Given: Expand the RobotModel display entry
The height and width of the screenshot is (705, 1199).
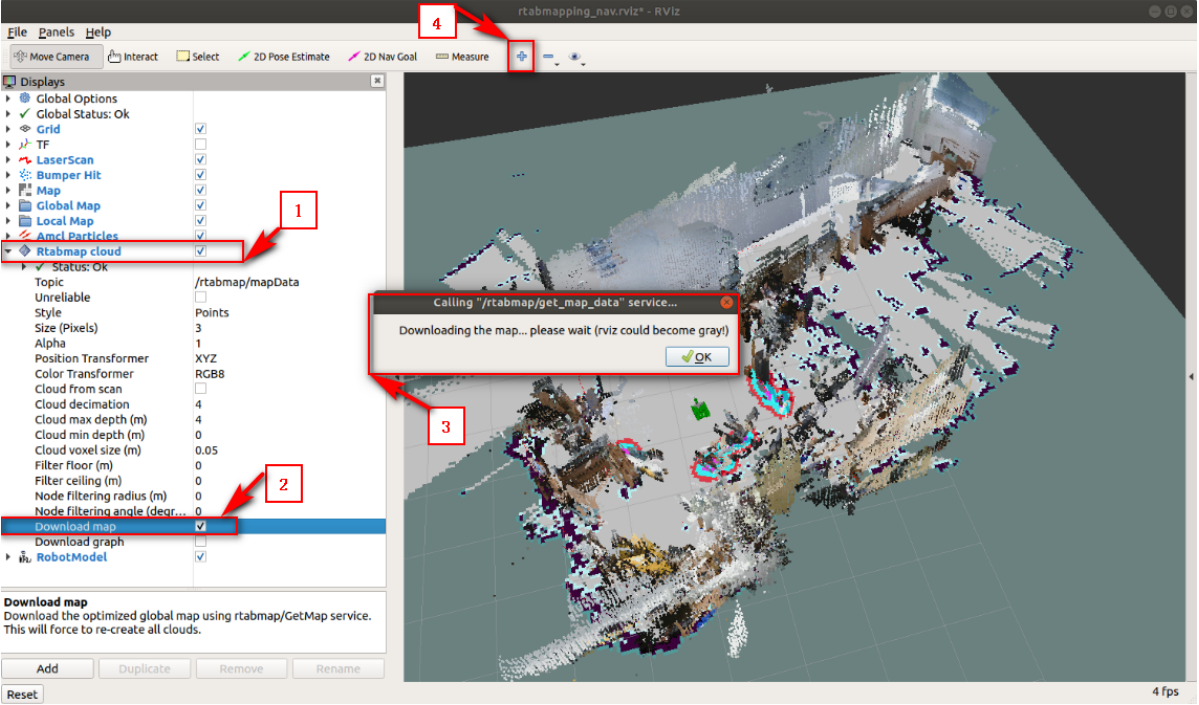Looking at the screenshot, I should pos(9,557).
